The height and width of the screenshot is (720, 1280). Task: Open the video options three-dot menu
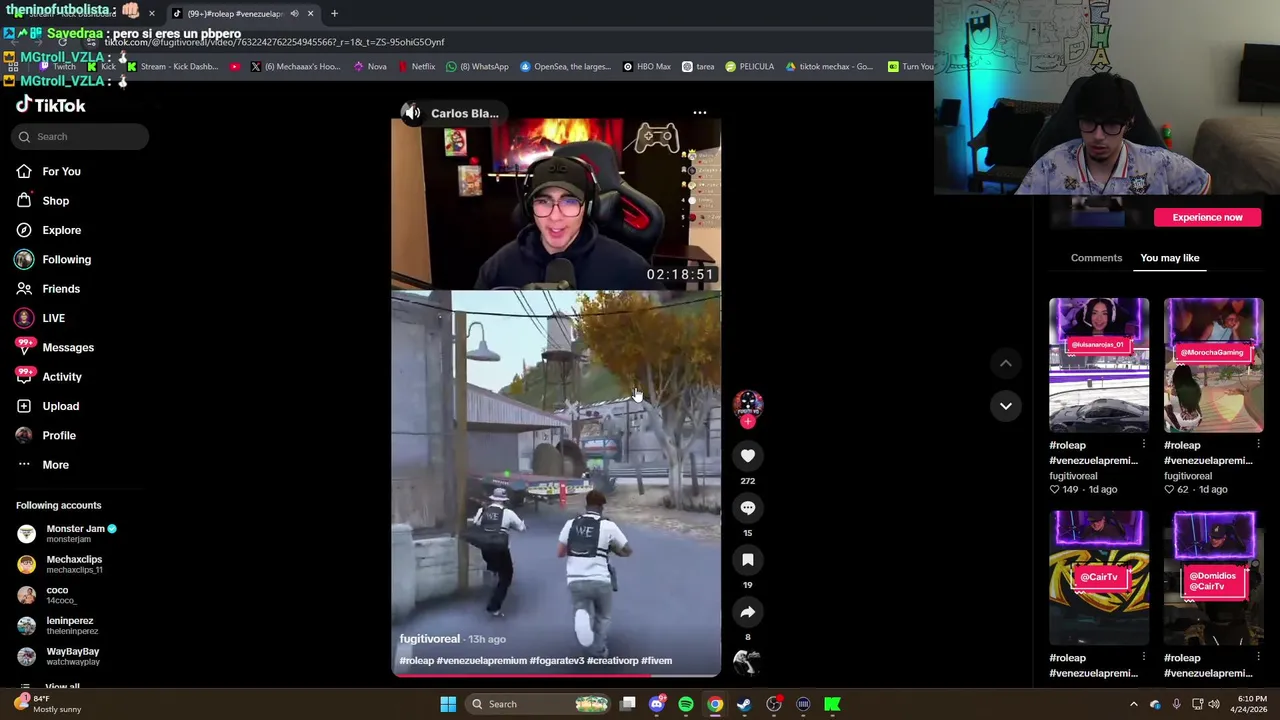click(700, 113)
